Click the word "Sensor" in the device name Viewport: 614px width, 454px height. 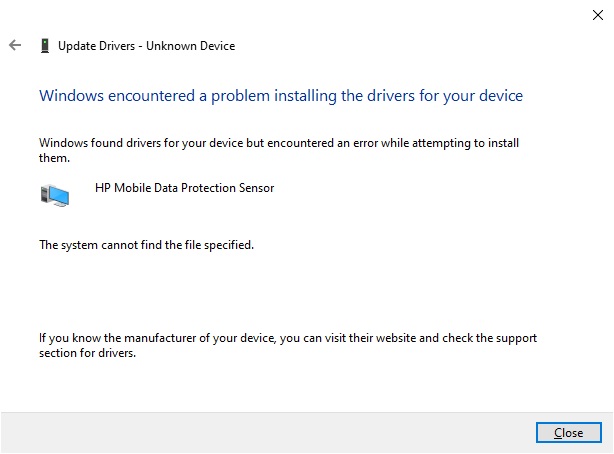[254, 187]
